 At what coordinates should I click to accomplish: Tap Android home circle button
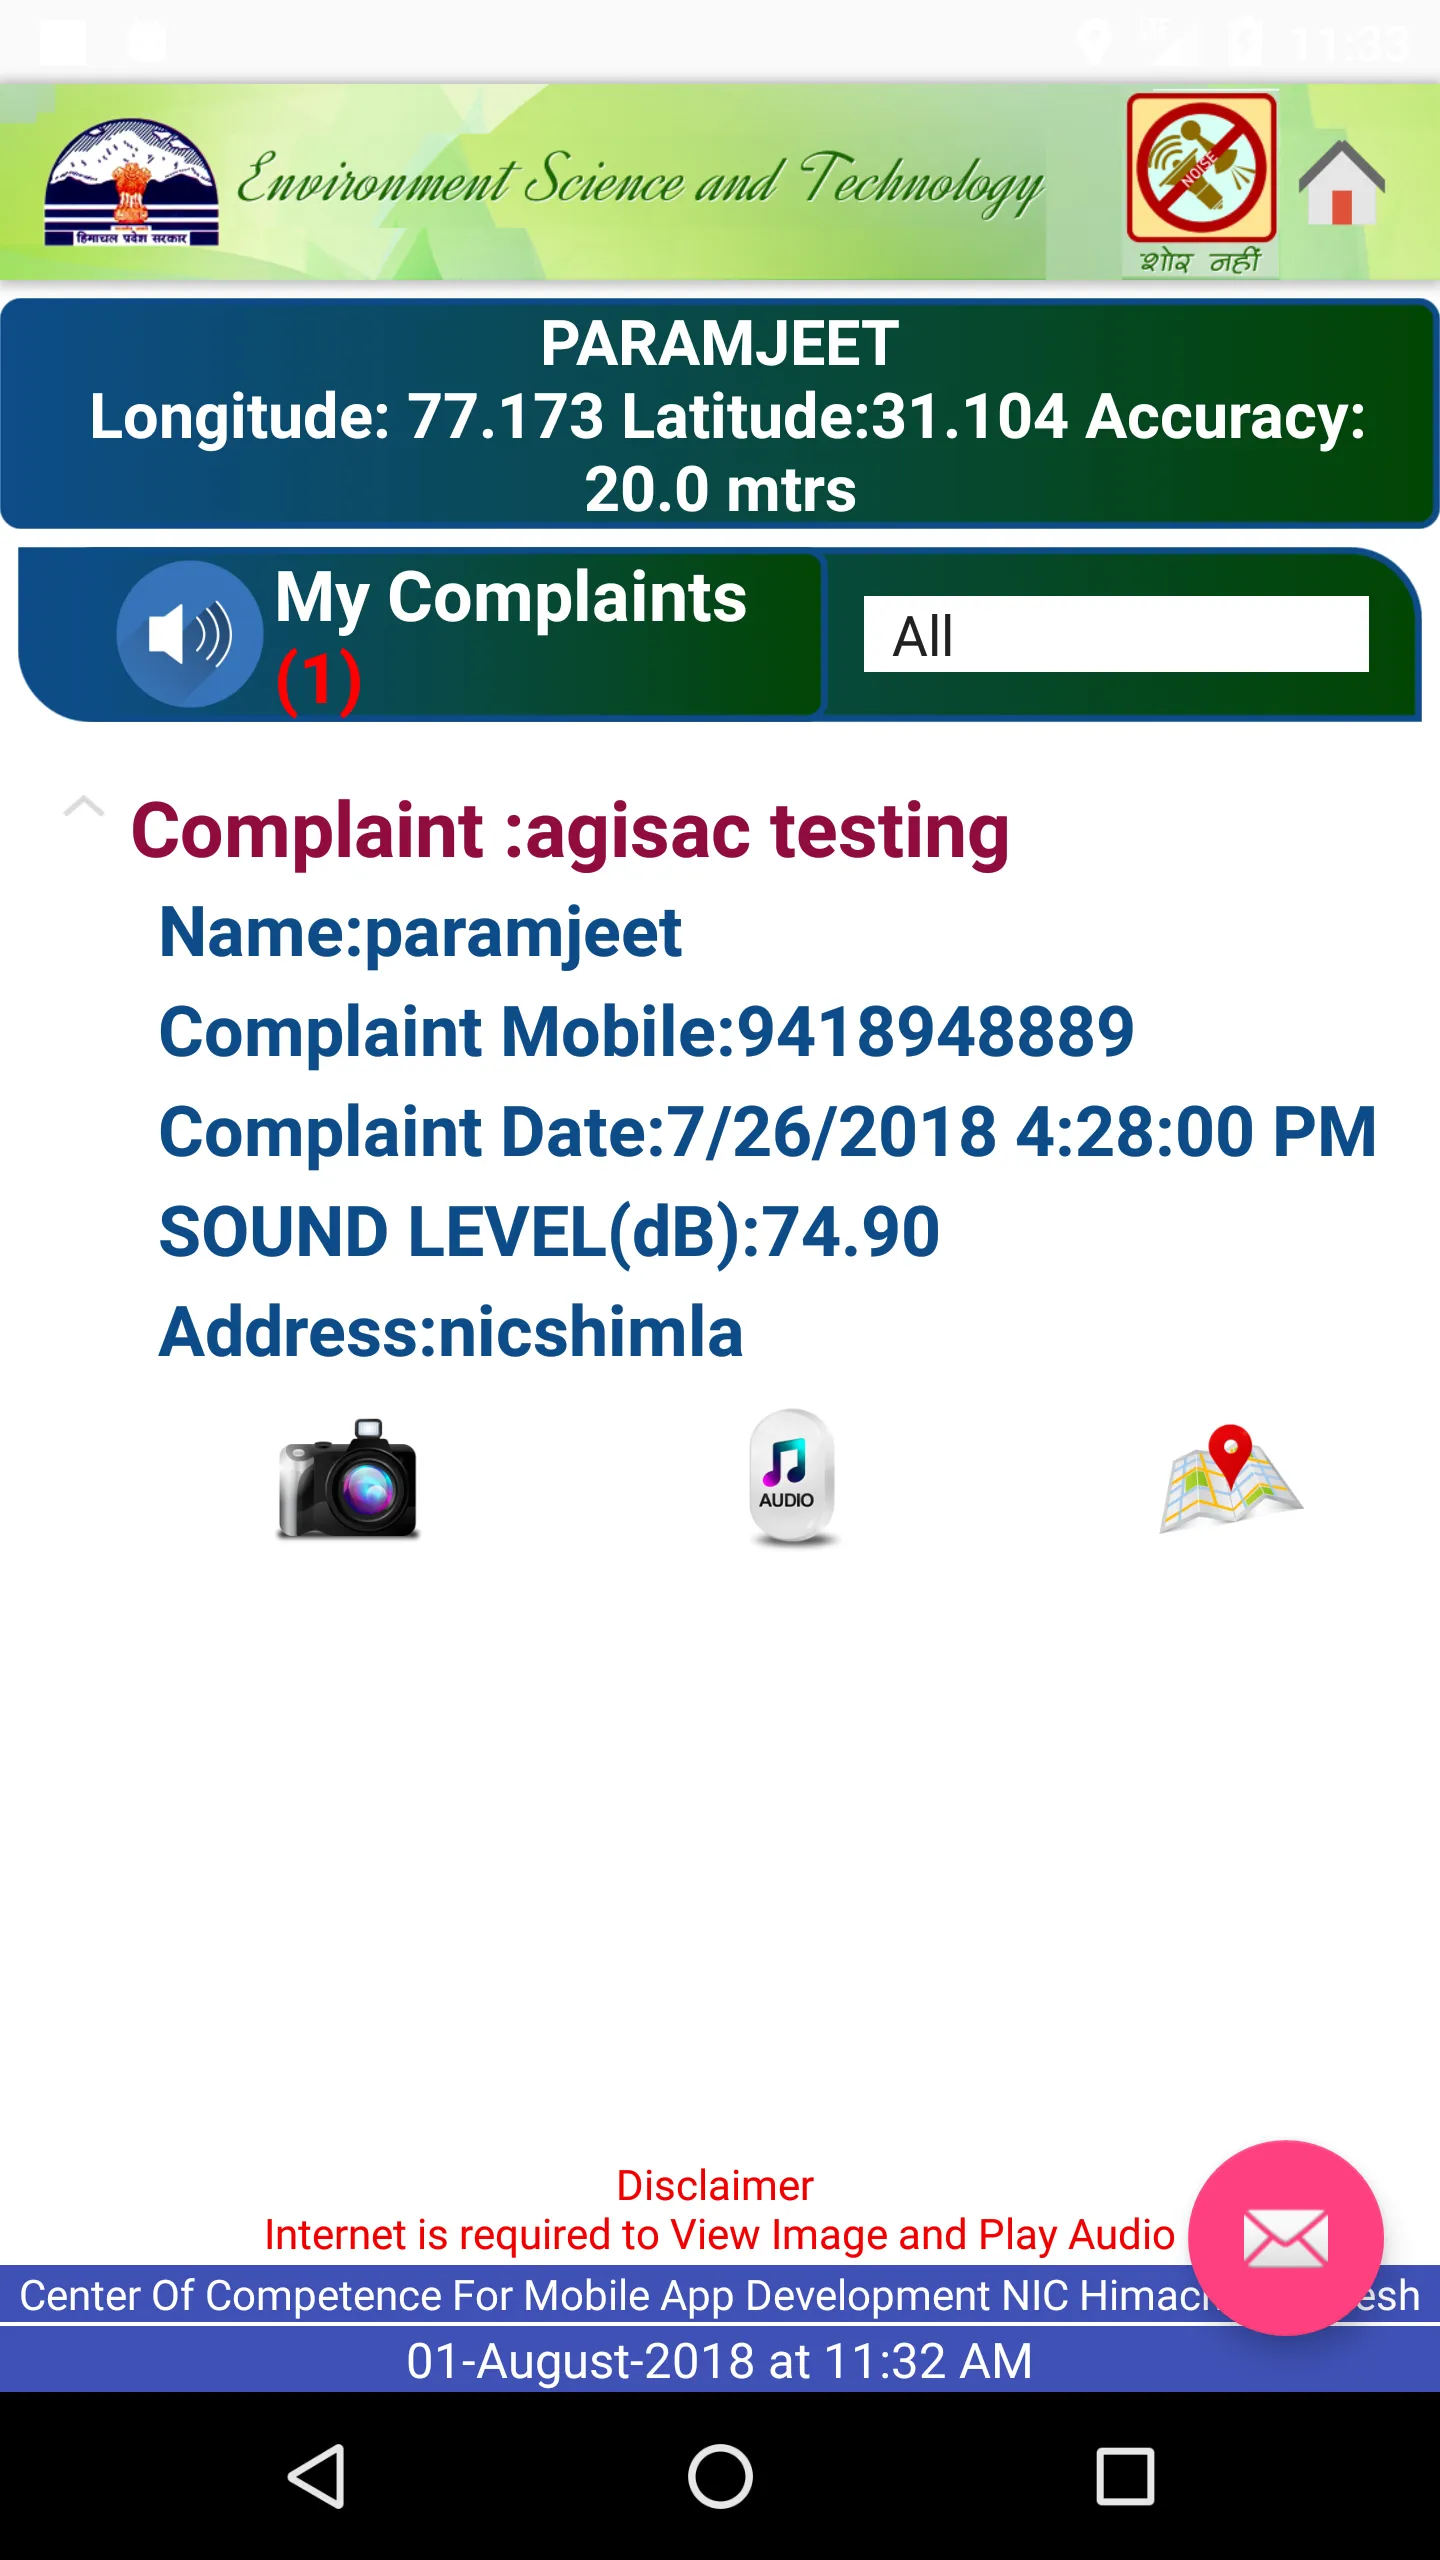720,2476
